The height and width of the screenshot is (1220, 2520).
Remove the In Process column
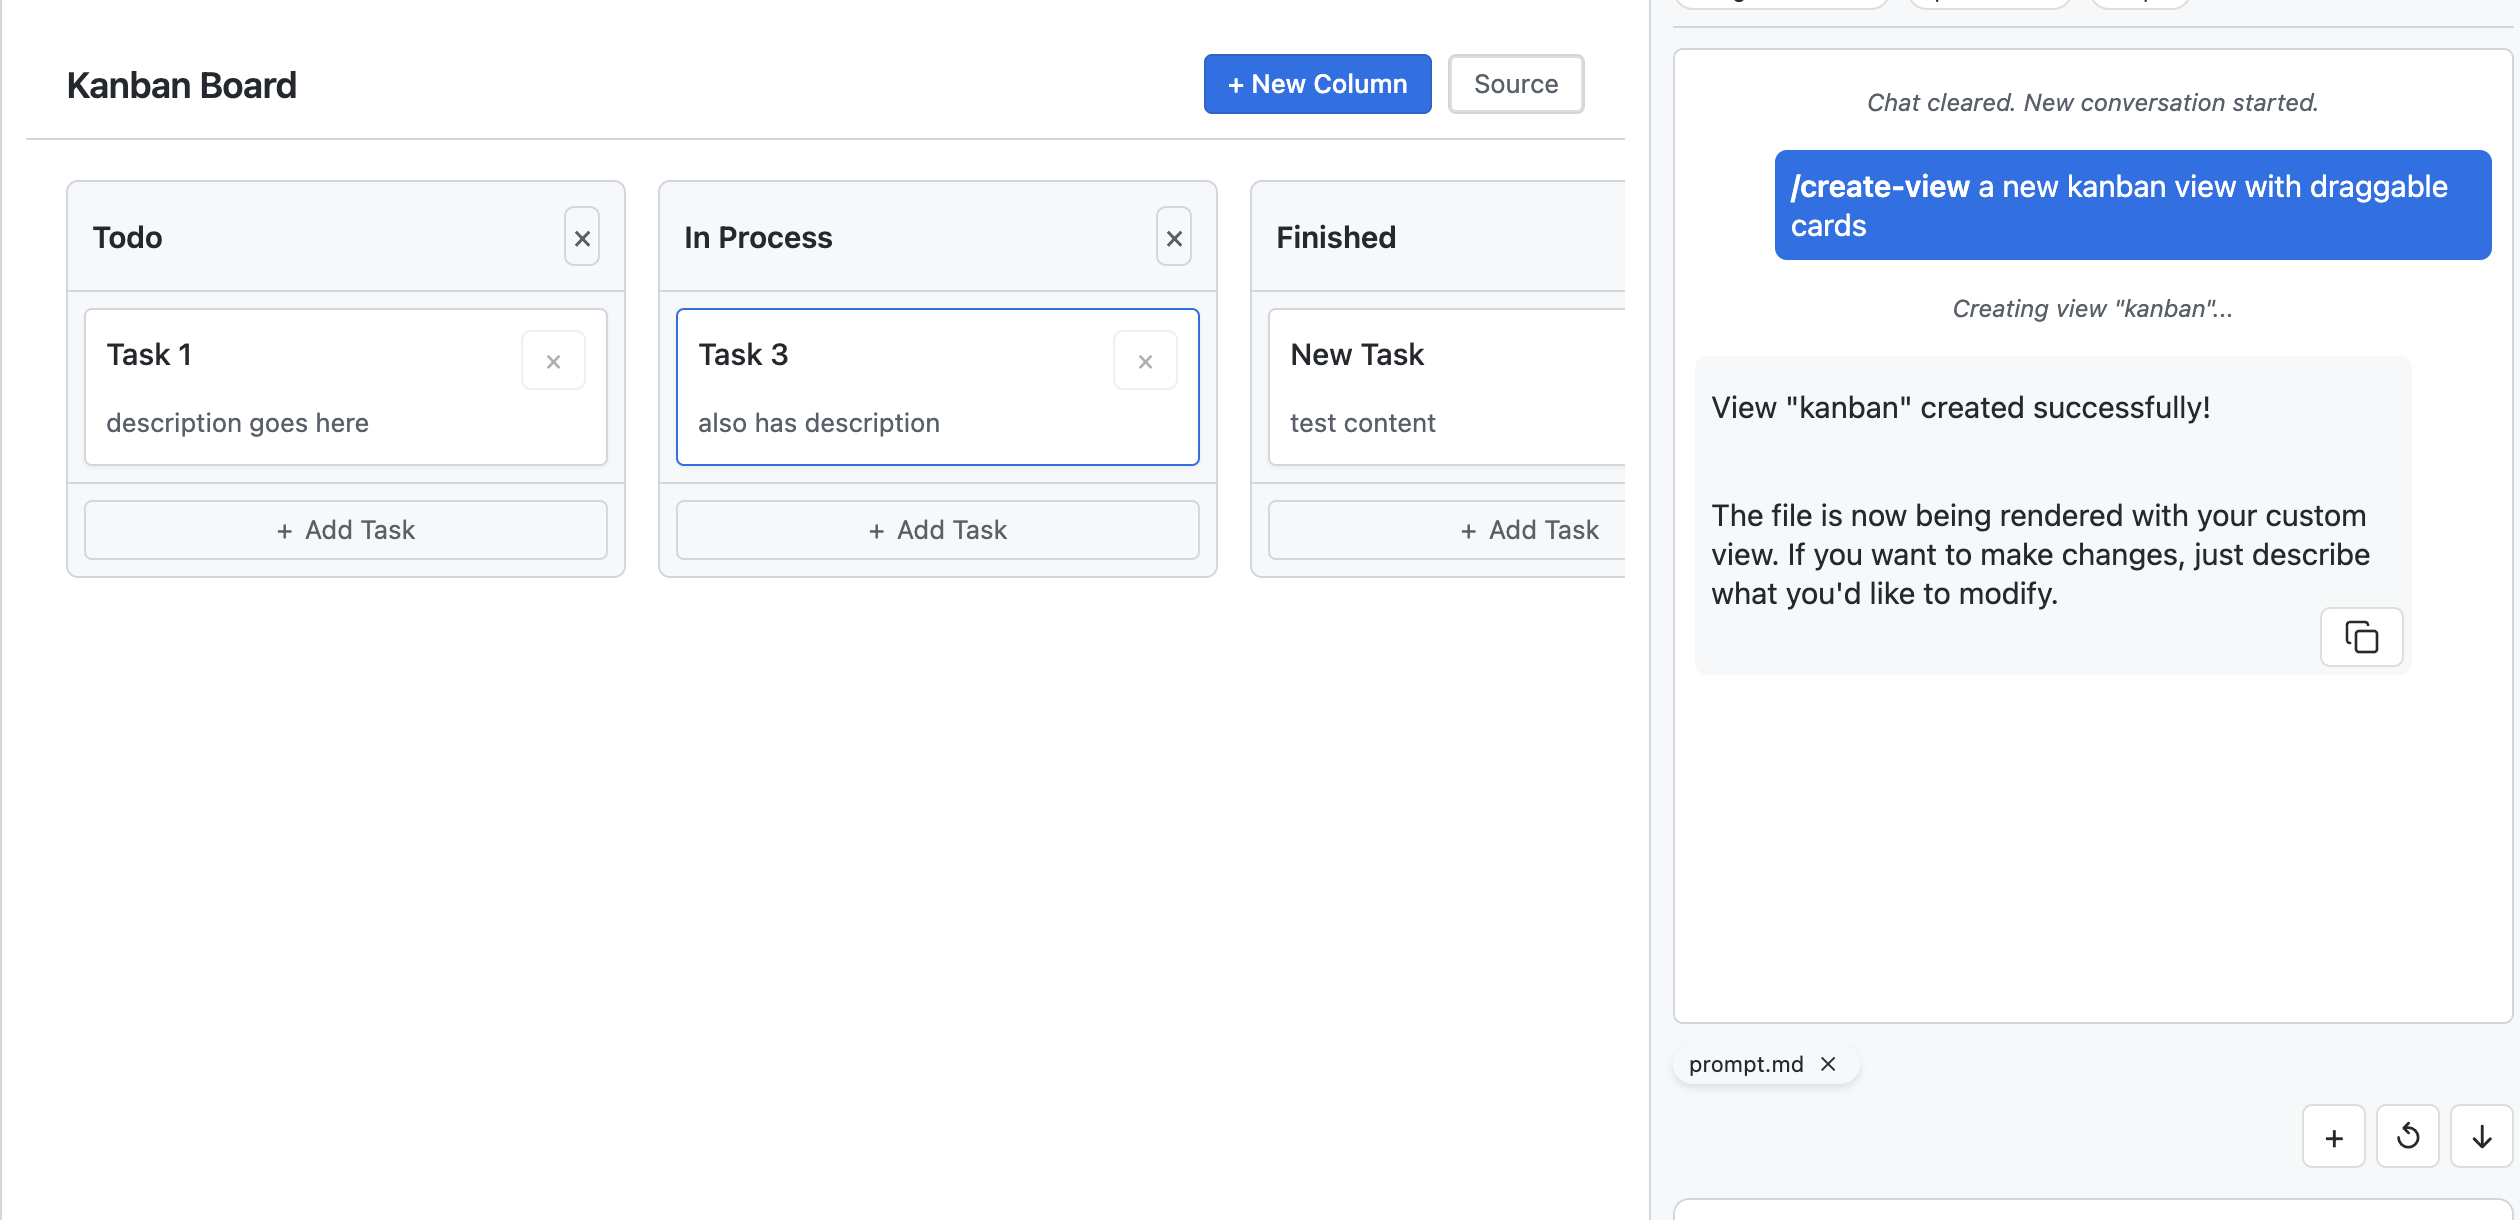pyautogui.click(x=1173, y=237)
